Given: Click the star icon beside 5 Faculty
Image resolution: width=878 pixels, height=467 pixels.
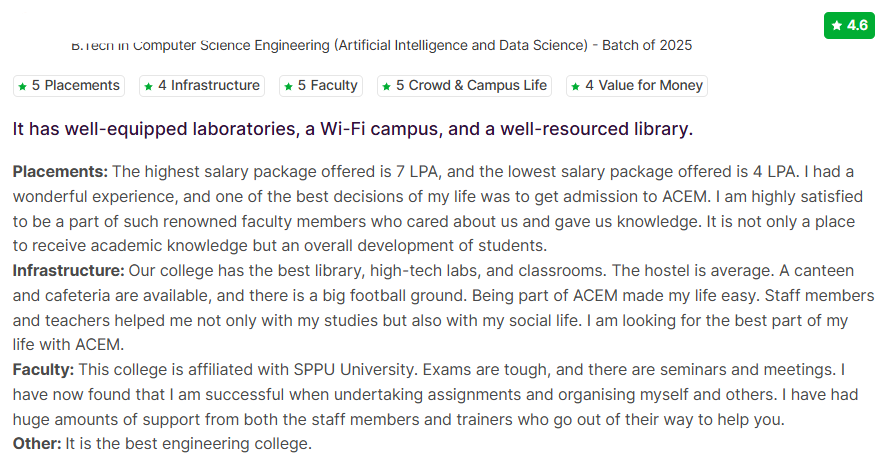Looking at the screenshot, I should (x=288, y=87).
